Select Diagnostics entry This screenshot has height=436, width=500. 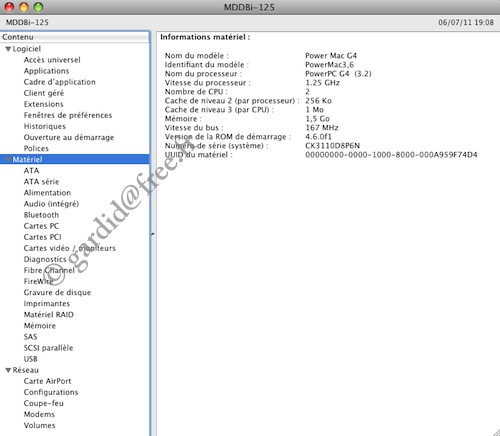point(45,259)
